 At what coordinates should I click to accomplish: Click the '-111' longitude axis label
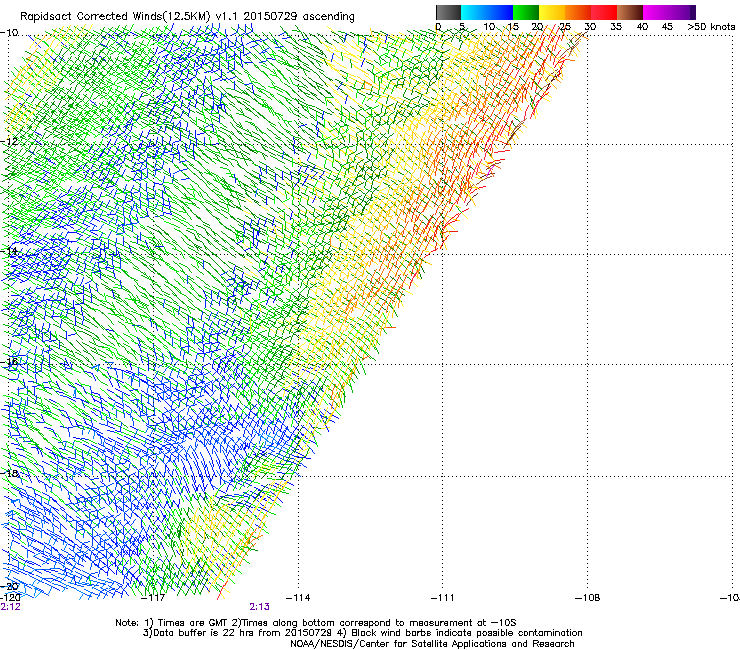coord(443,598)
